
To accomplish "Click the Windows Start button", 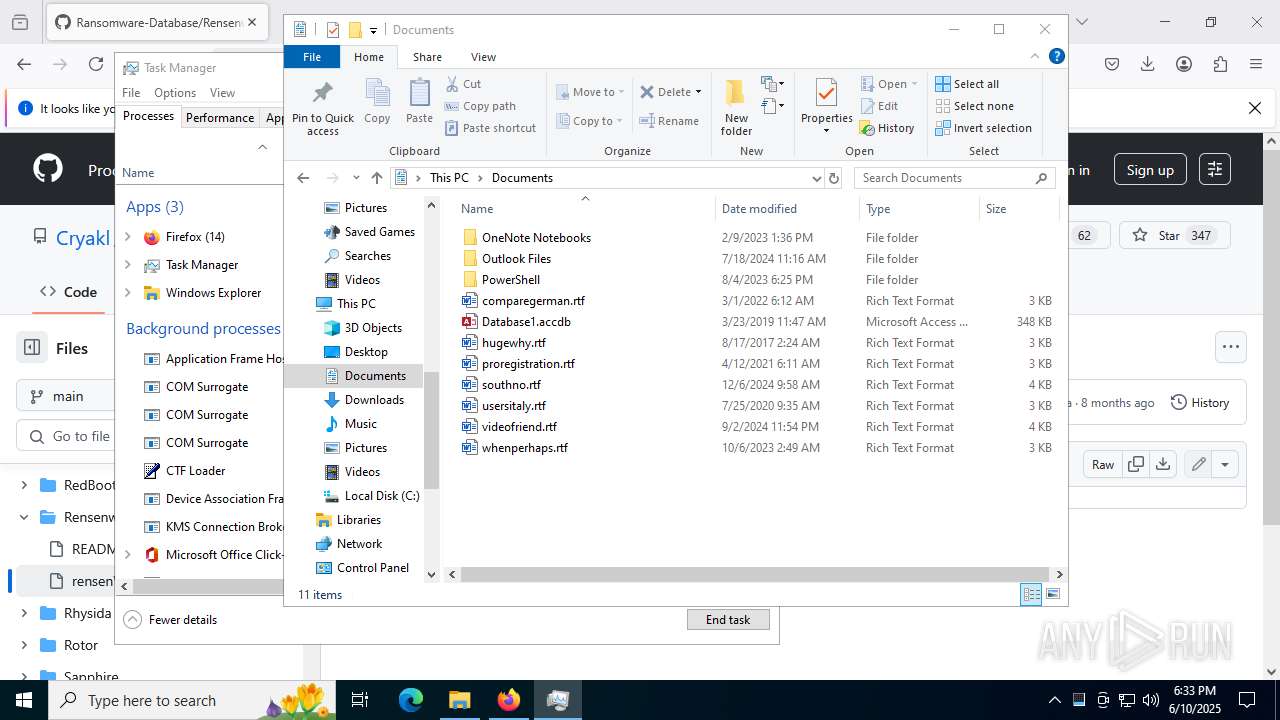I will [24, 700].
